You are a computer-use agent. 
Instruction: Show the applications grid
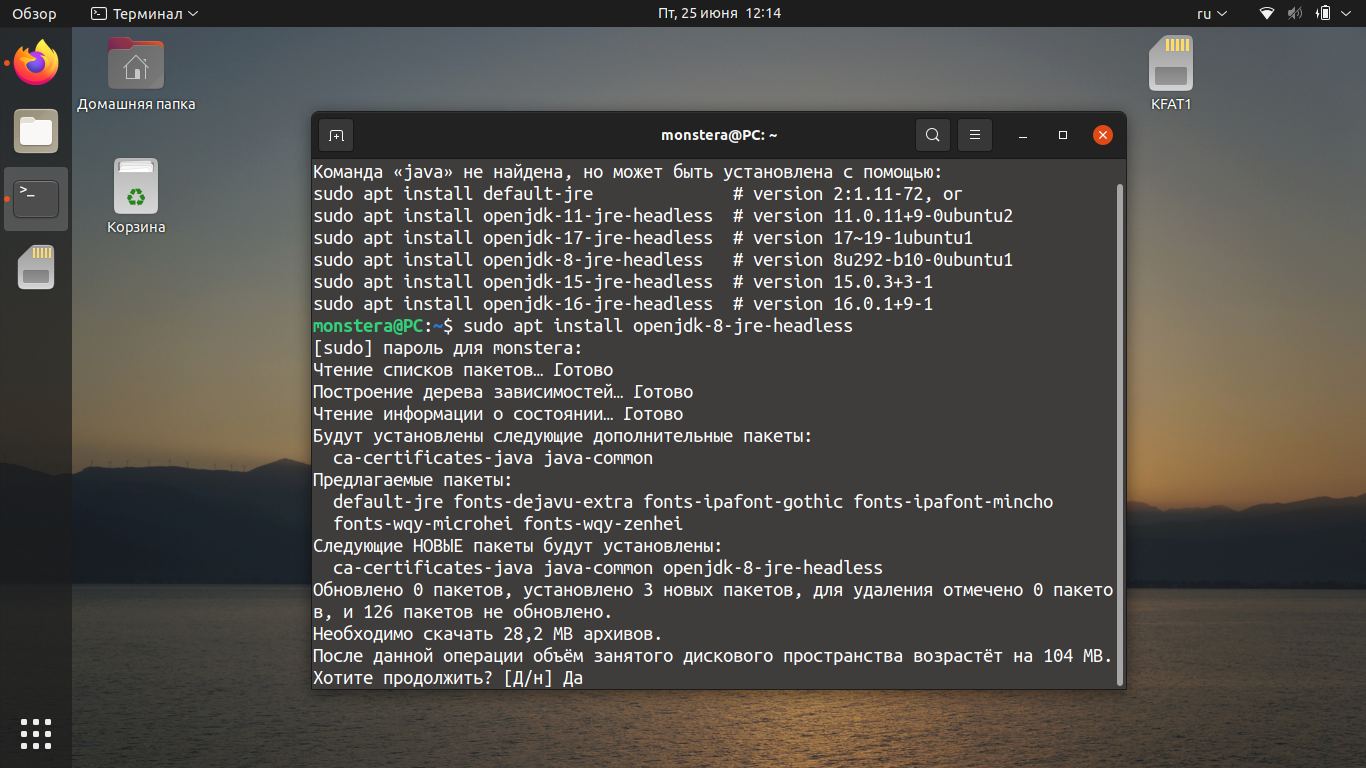[36, 733]
